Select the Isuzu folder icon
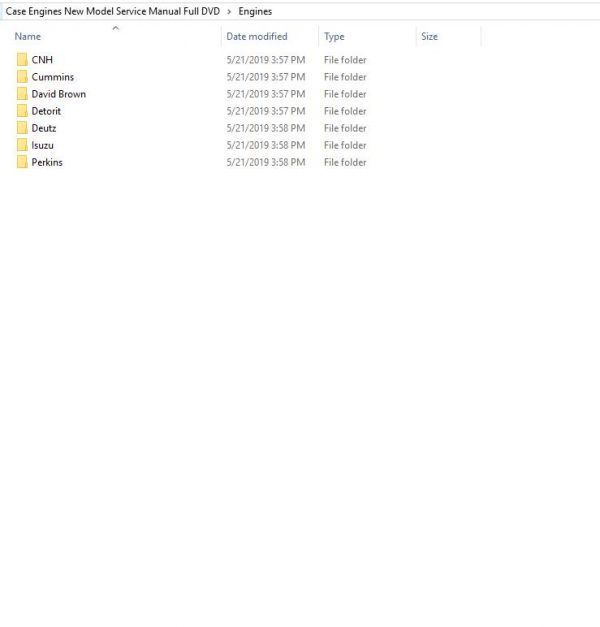This screenshot has height=627, width=600. coord(22,145)
